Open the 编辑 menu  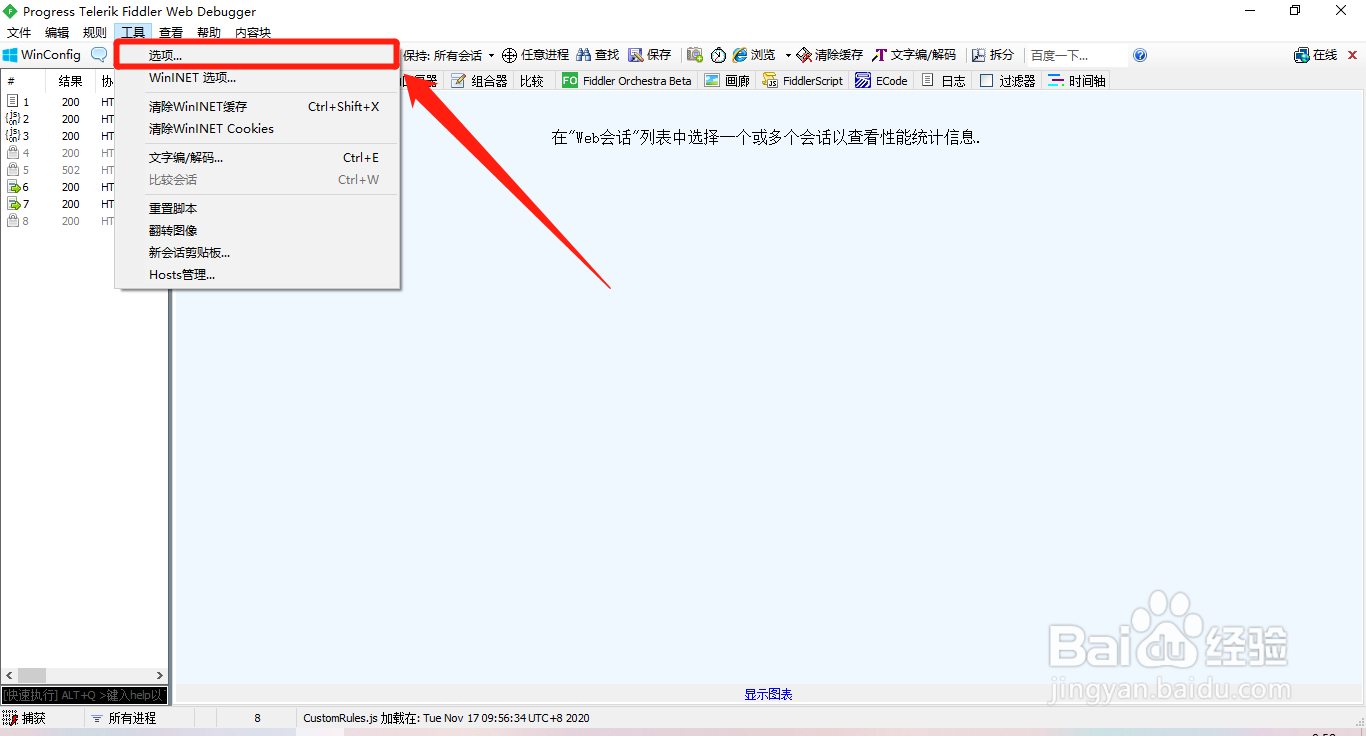pos(57,33)
